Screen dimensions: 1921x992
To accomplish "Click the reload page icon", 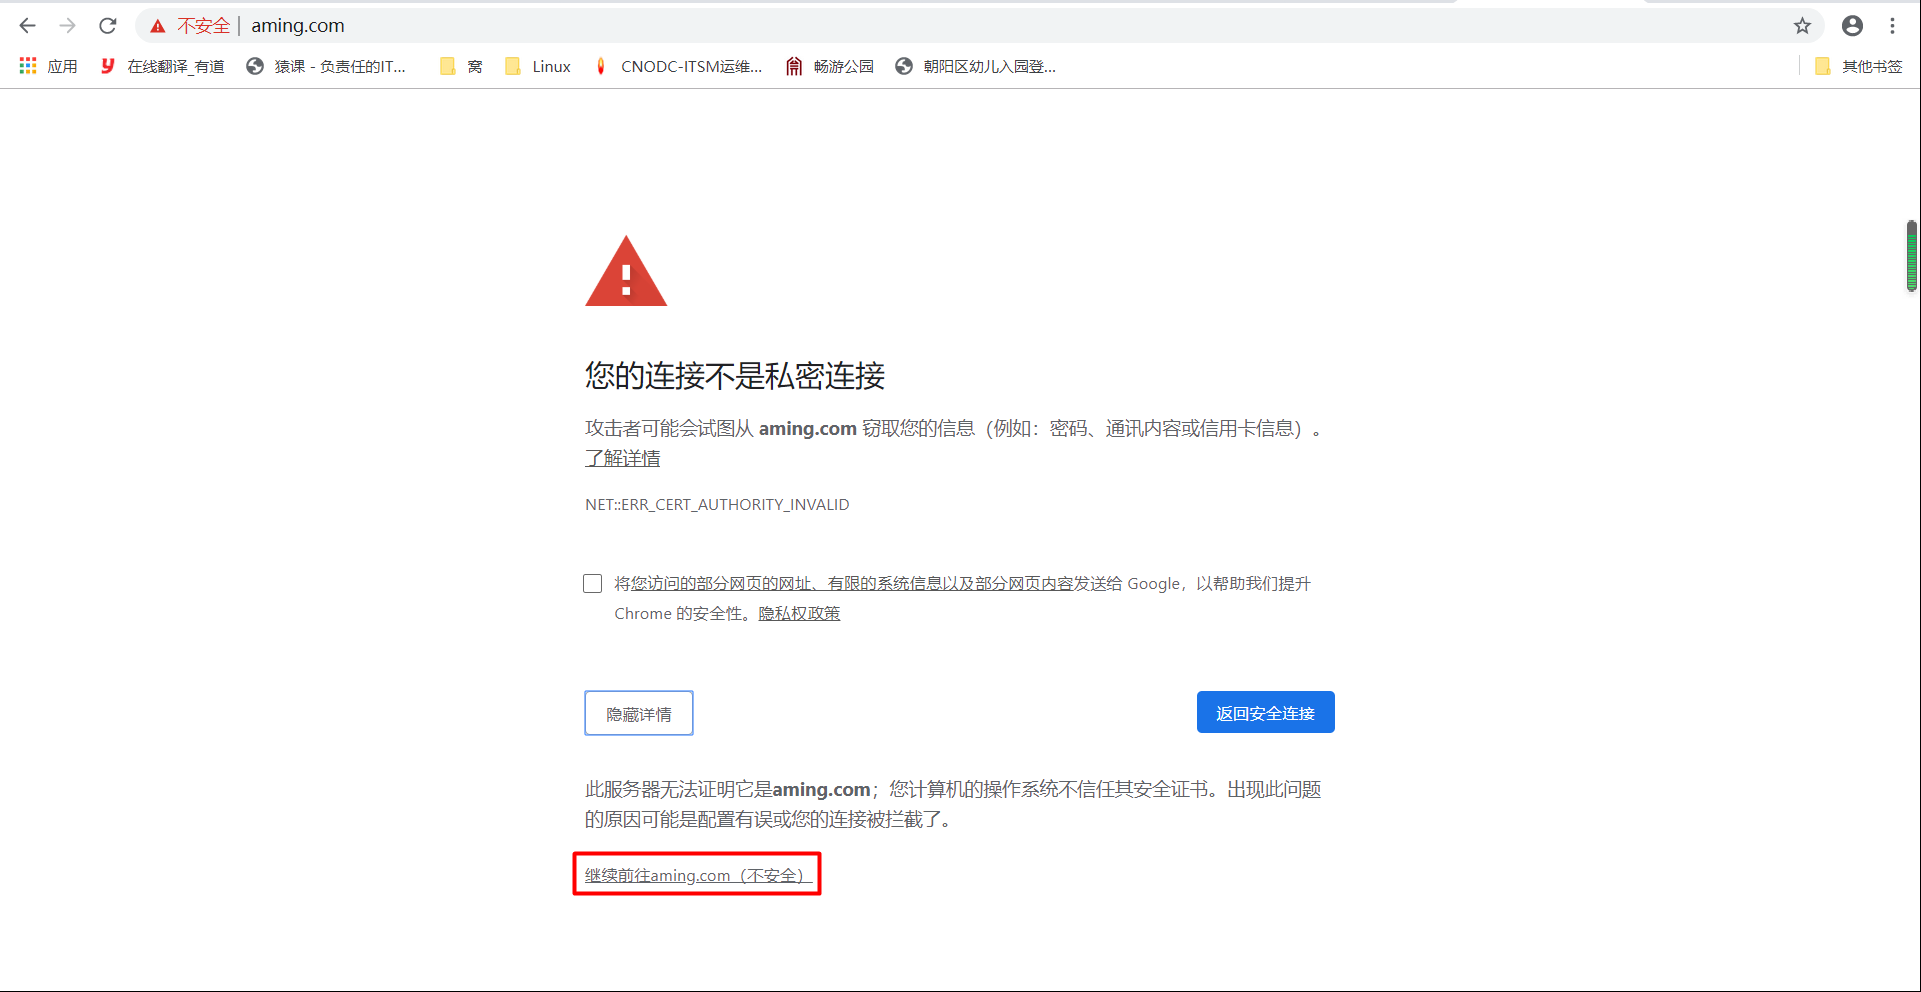I will point(107,26).
